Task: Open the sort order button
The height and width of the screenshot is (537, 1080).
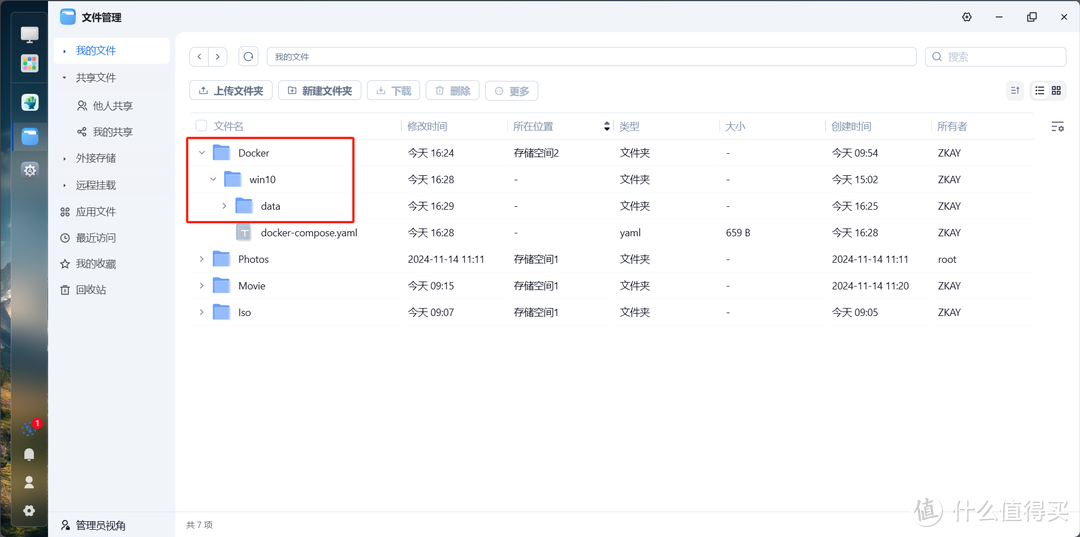Action: point(1015,90)
